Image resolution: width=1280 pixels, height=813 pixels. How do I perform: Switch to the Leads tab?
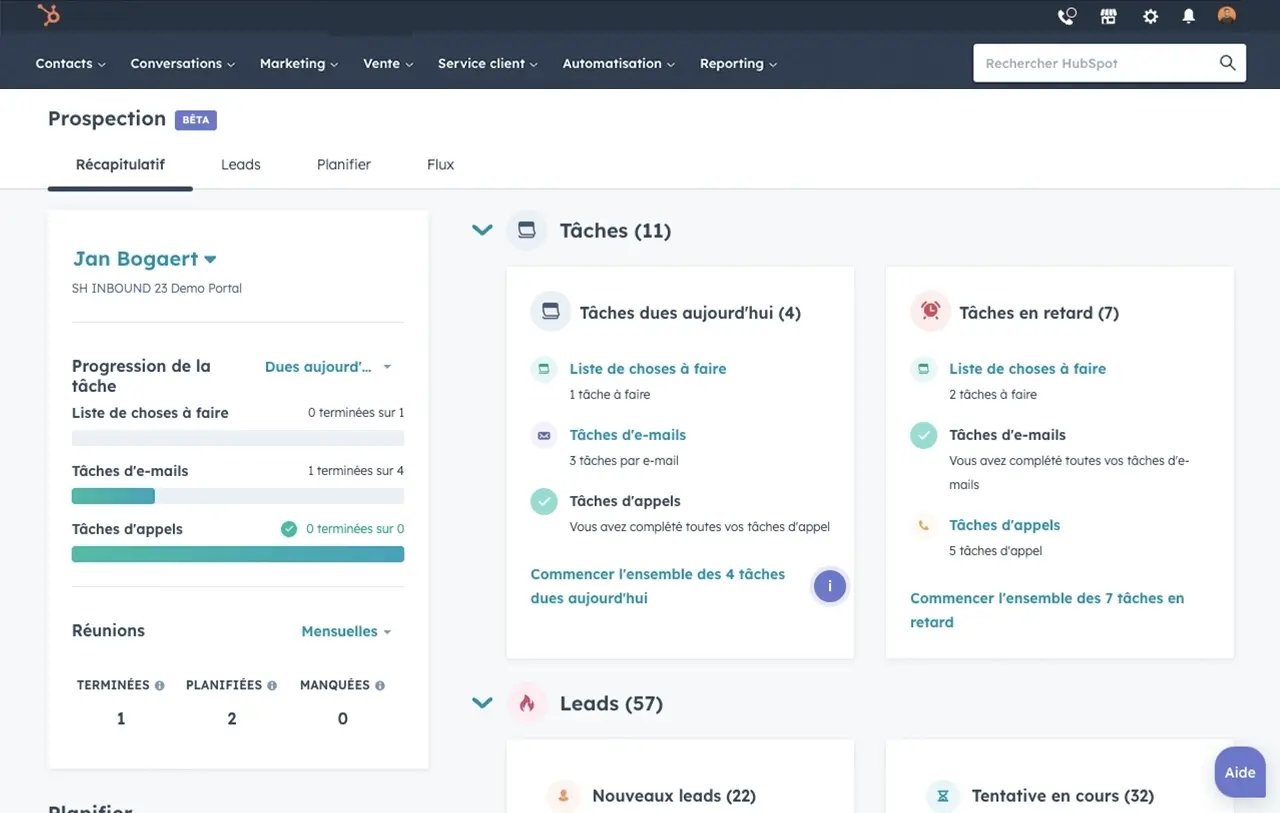(x=241, y=164)
